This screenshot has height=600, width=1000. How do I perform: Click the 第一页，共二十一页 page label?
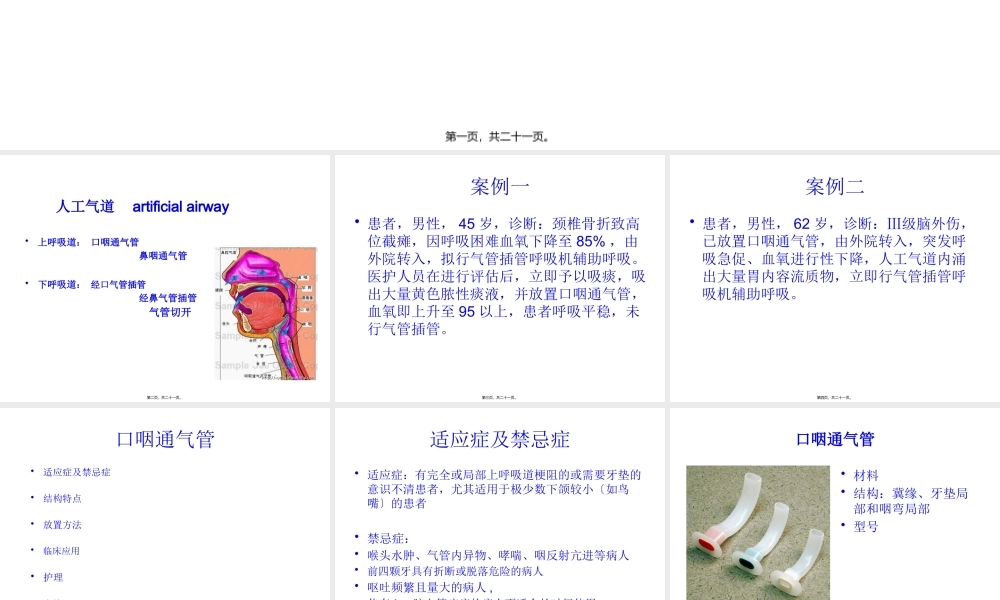coord(500,135)
